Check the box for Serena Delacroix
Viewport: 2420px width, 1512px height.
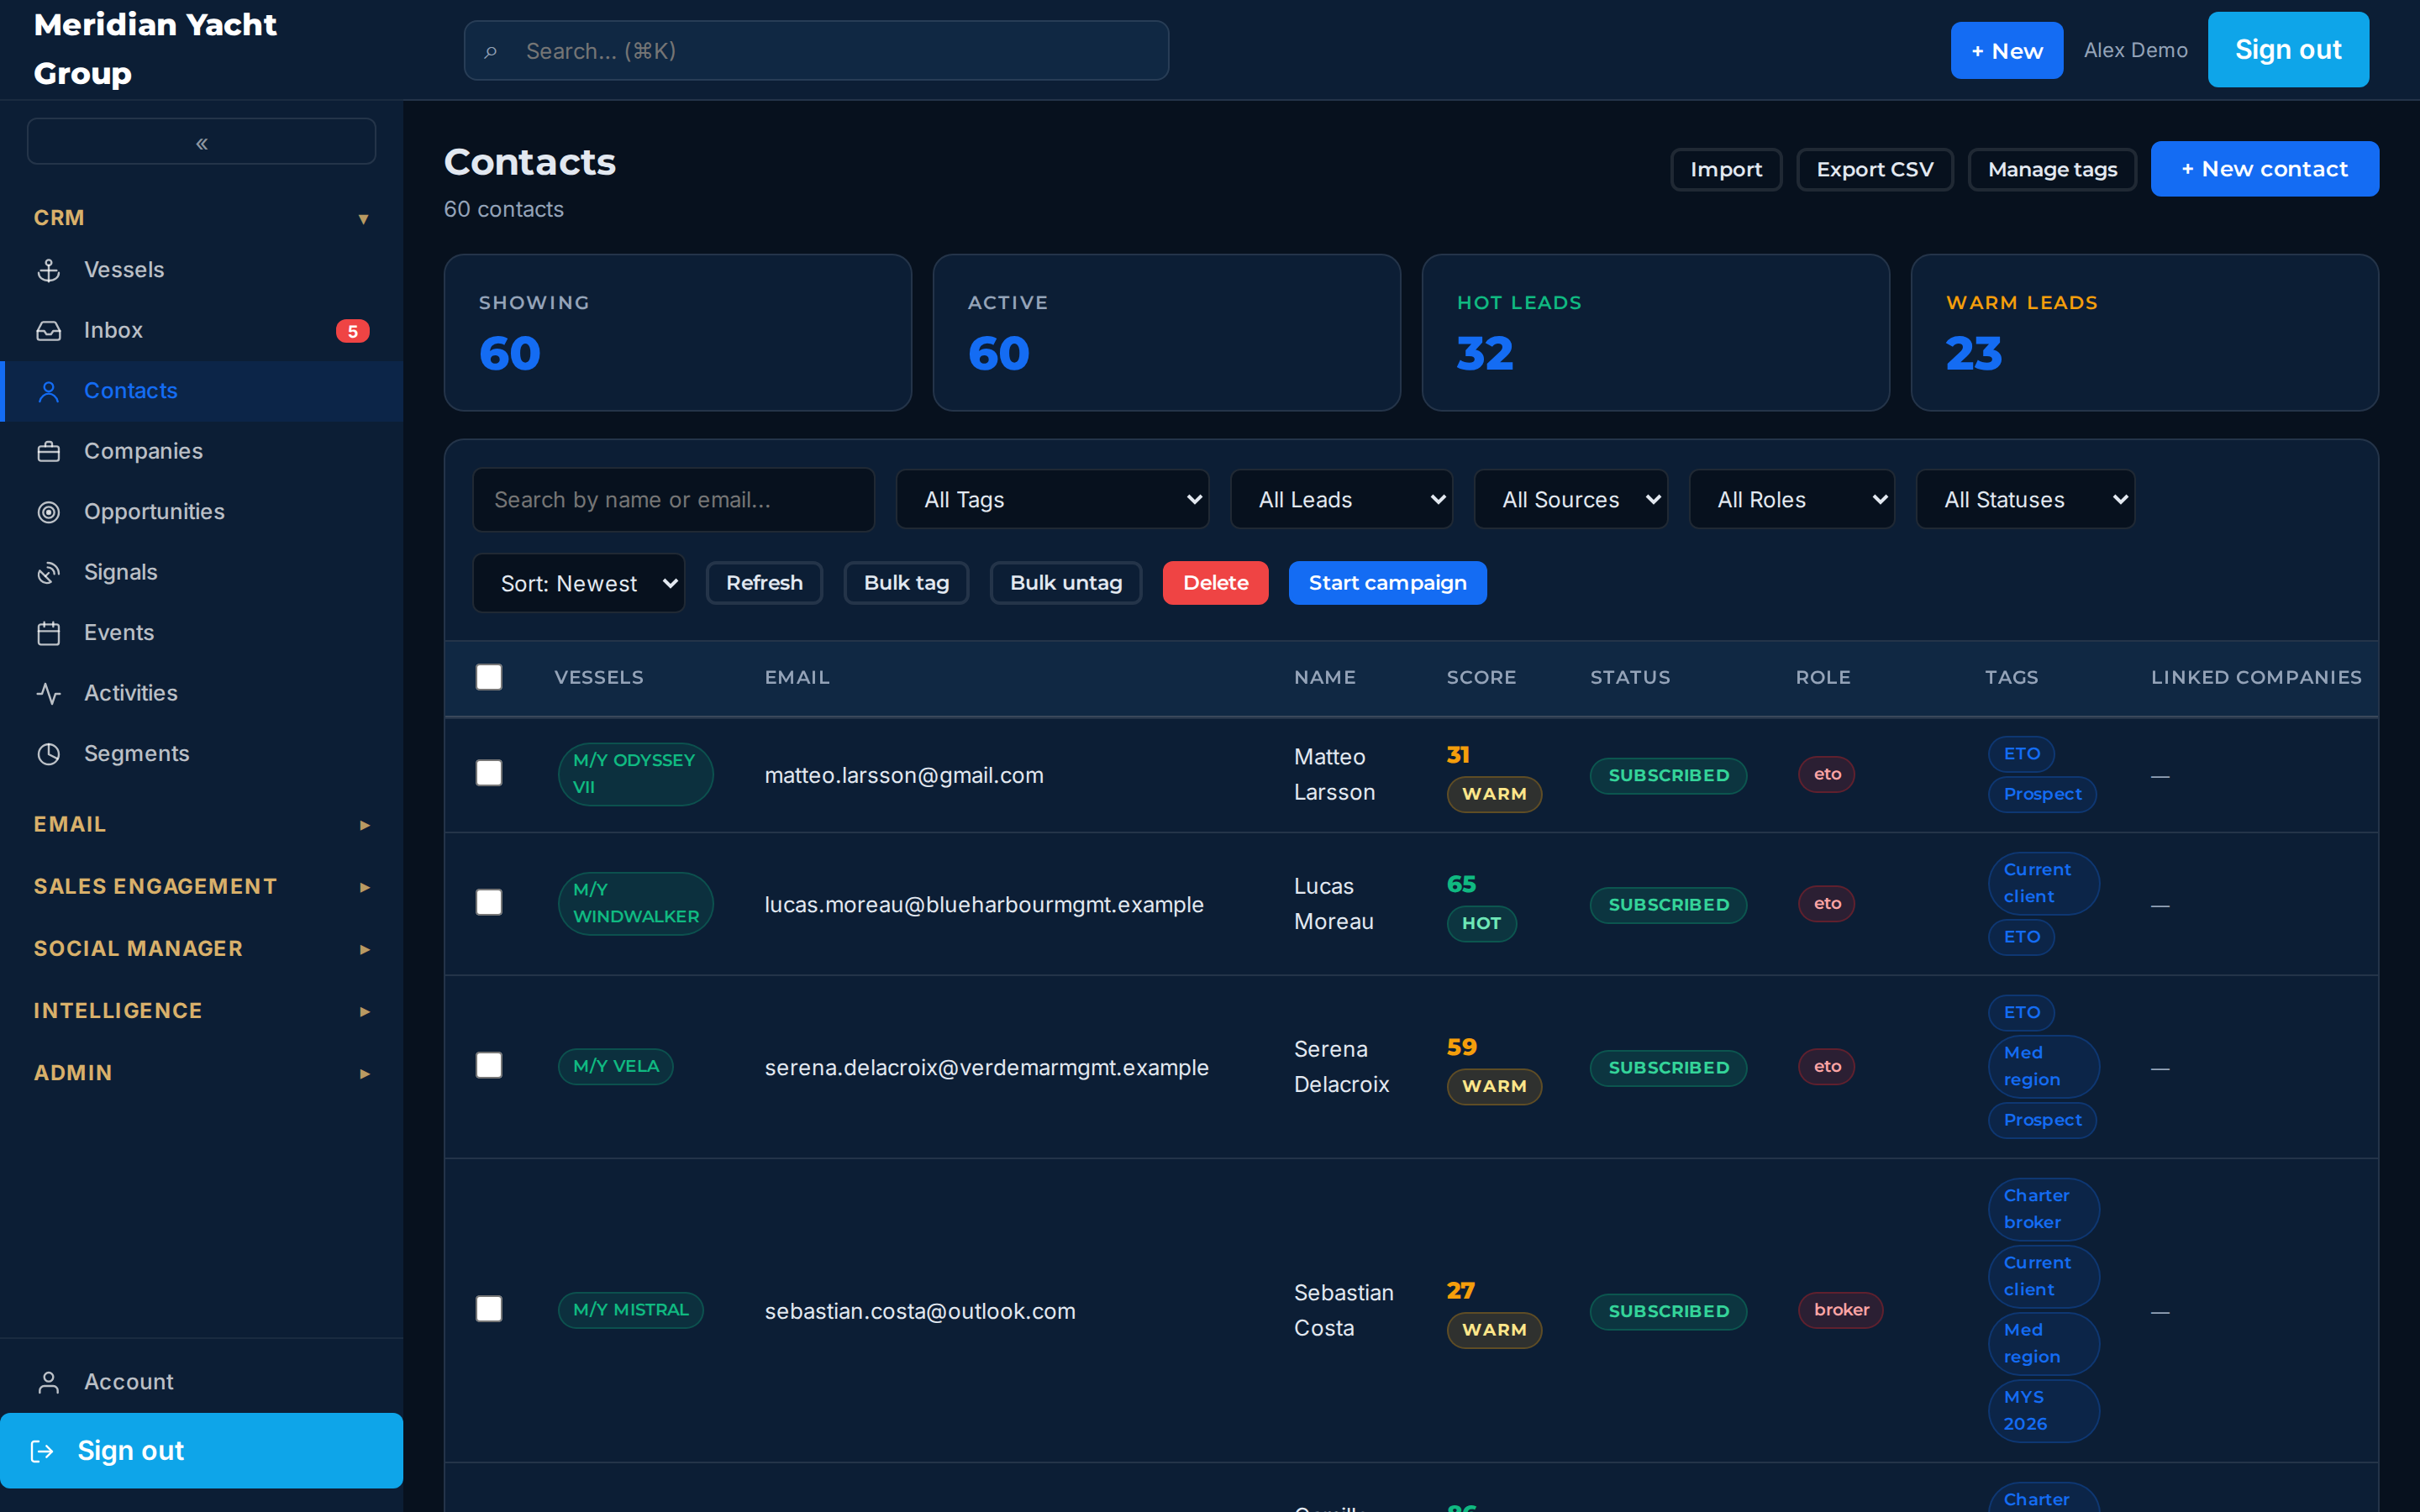(489, 1065)
